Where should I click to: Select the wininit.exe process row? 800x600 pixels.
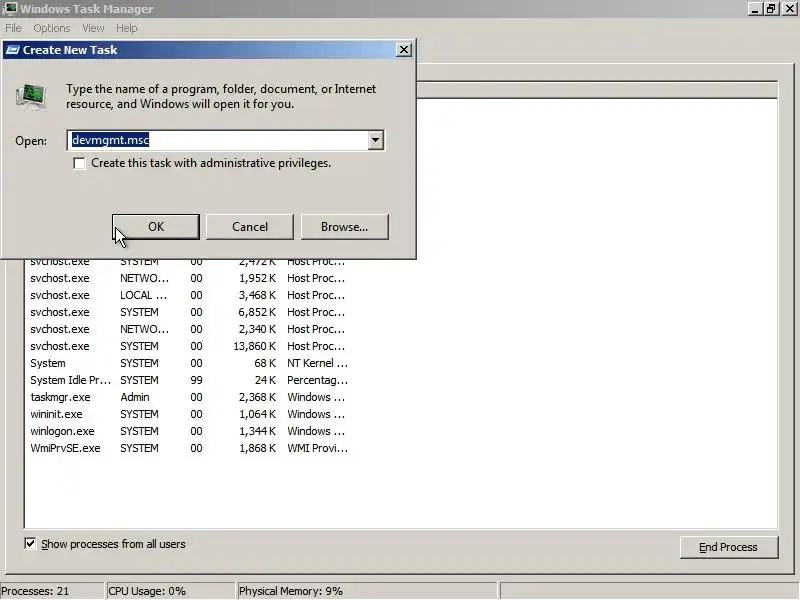click(x=189, y=414)
